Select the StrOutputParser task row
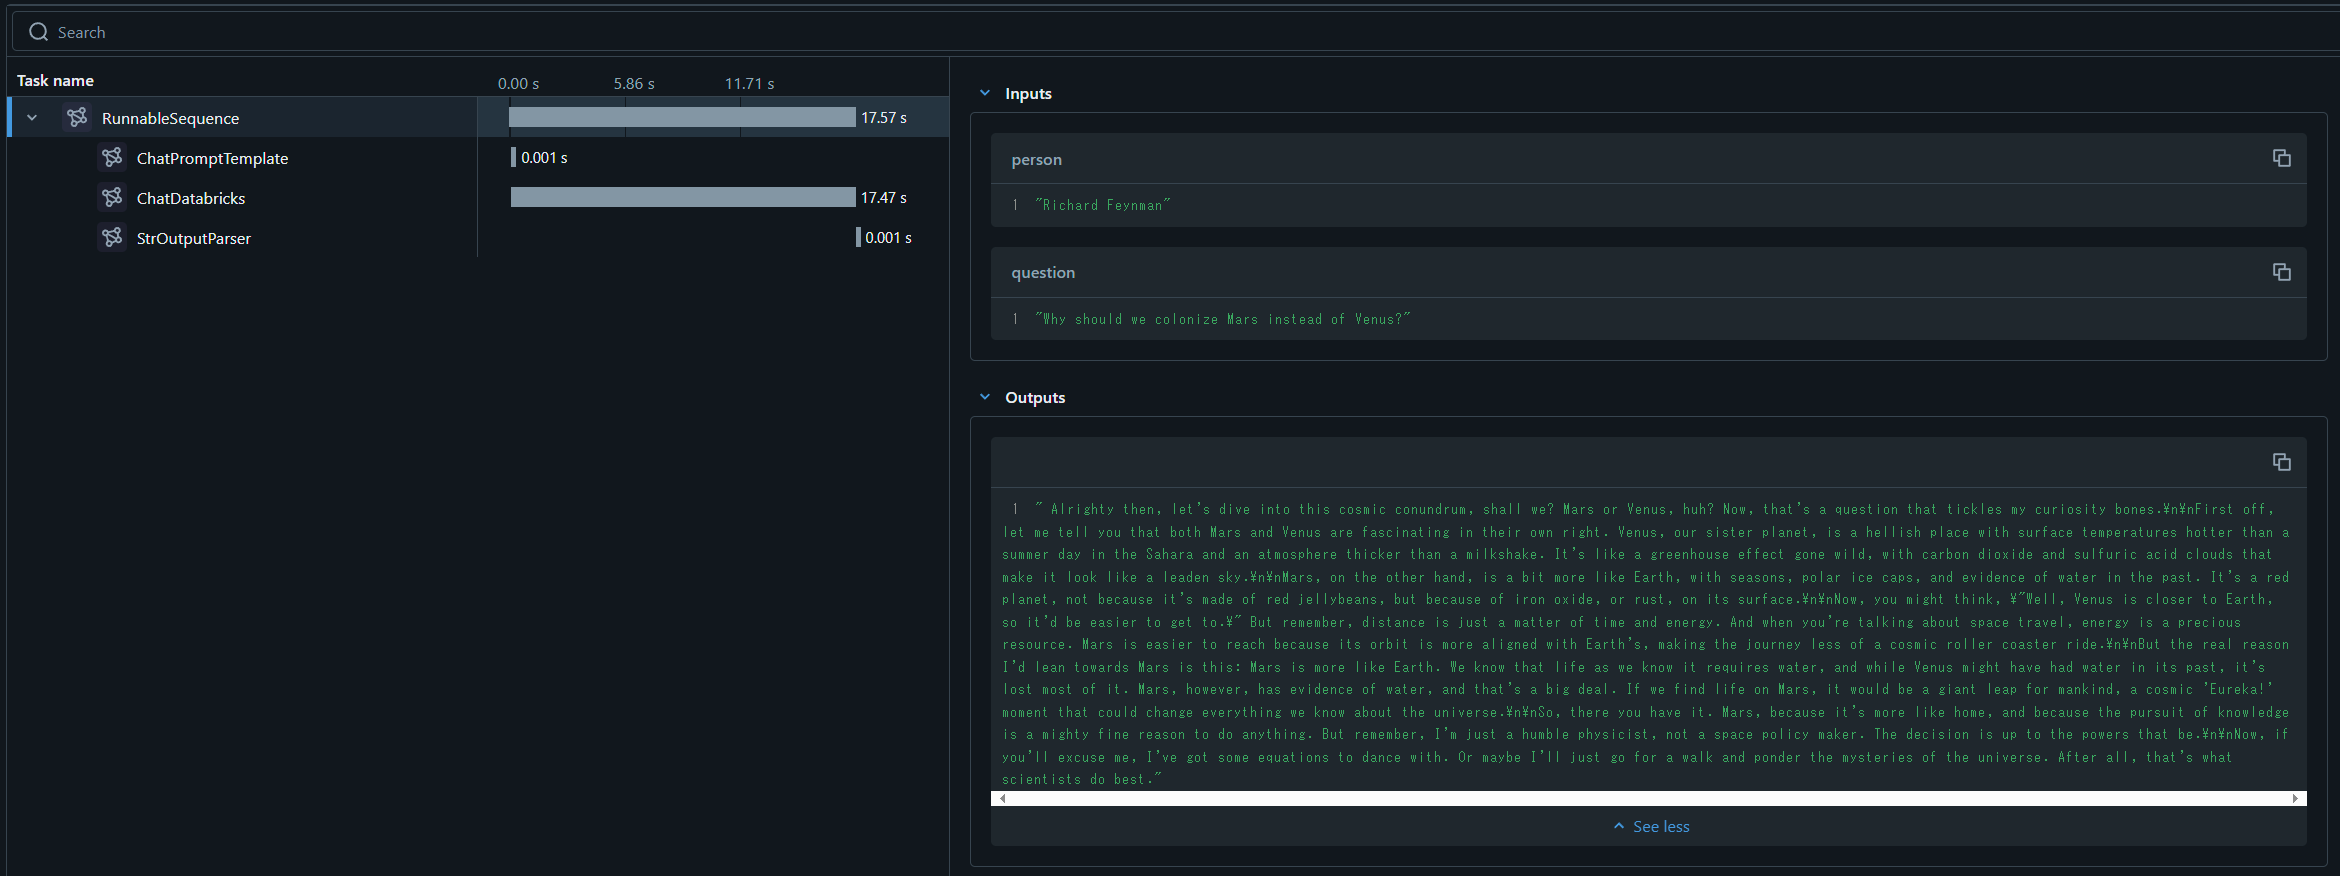This screenshot has width=2340, height=876. pos(478,237)
